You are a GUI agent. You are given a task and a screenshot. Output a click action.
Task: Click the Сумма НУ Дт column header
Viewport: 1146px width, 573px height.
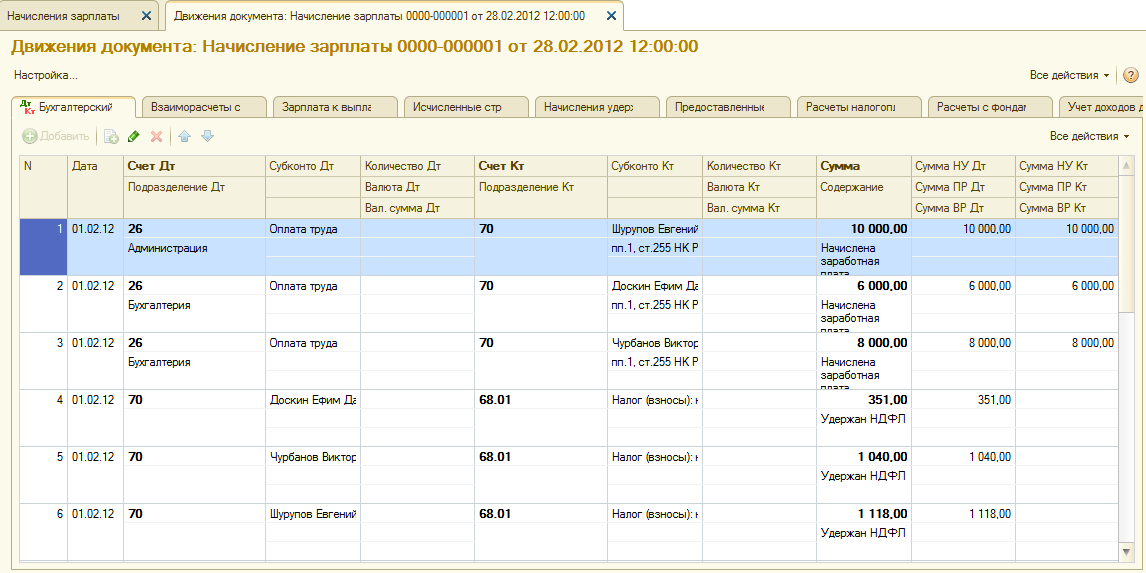(963, 167)
